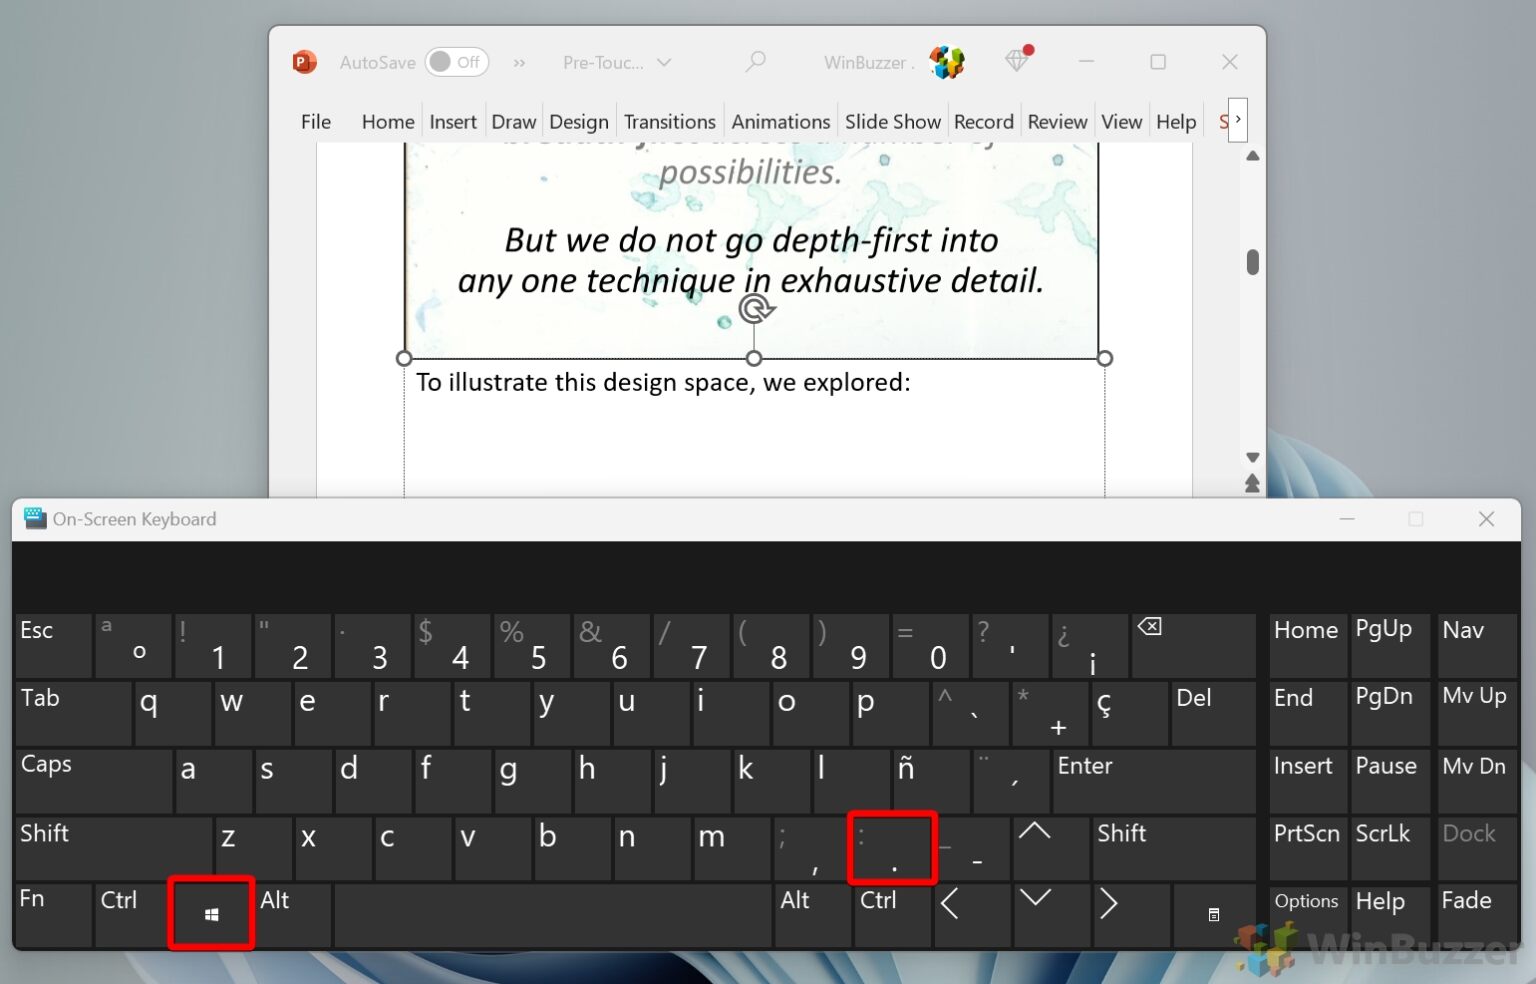Viewport: 1536px width, 984px height.
Task: Click the rotate handle on the text box
Action: [756, 309]
